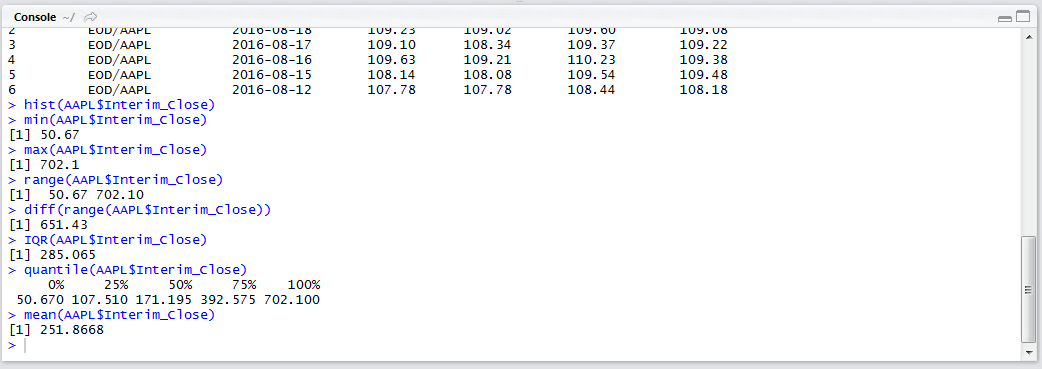Click the max(AAPL$Interim_Close) command
Image resolution: width=1042 pixels, height=369 pixels.
point(115,150)
